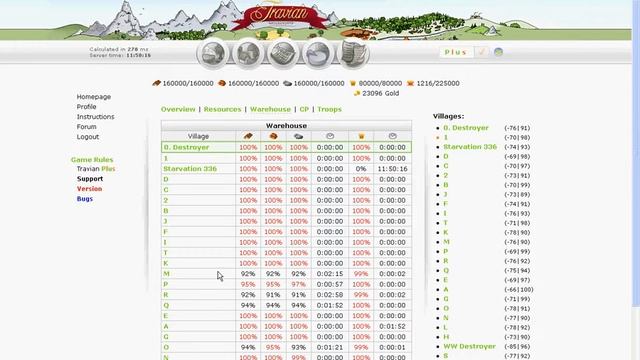Viewport: 640px width, 360px height.
Task: Click the checkmark icon next to Plus
Action: [482, 52]
